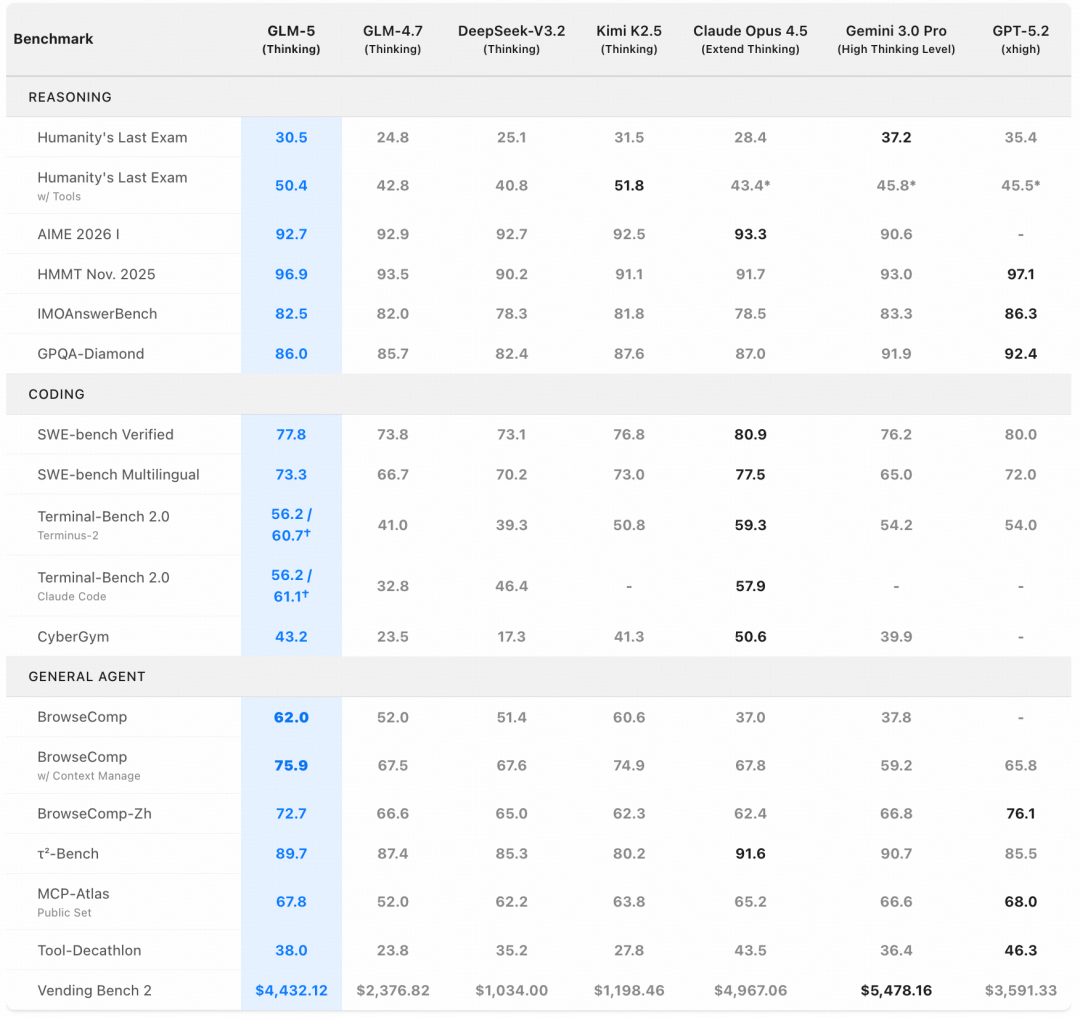Click the Benchmark header label

coord(53,39)
